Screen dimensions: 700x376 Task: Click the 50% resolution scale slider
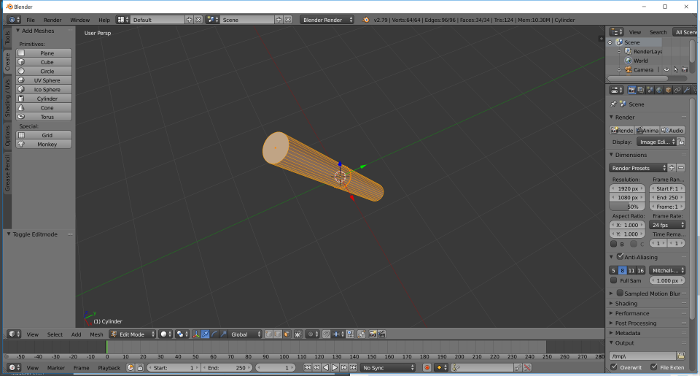tap(628, 206)
